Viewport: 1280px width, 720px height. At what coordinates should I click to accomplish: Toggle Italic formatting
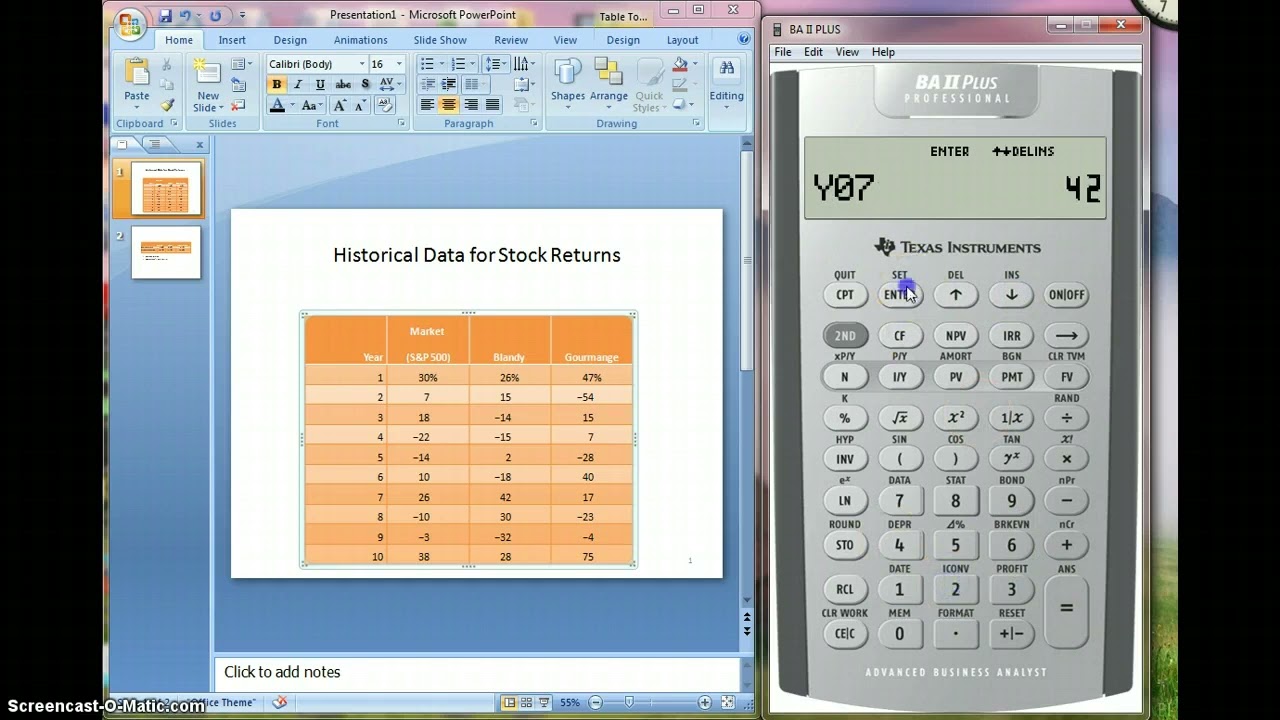298,85
